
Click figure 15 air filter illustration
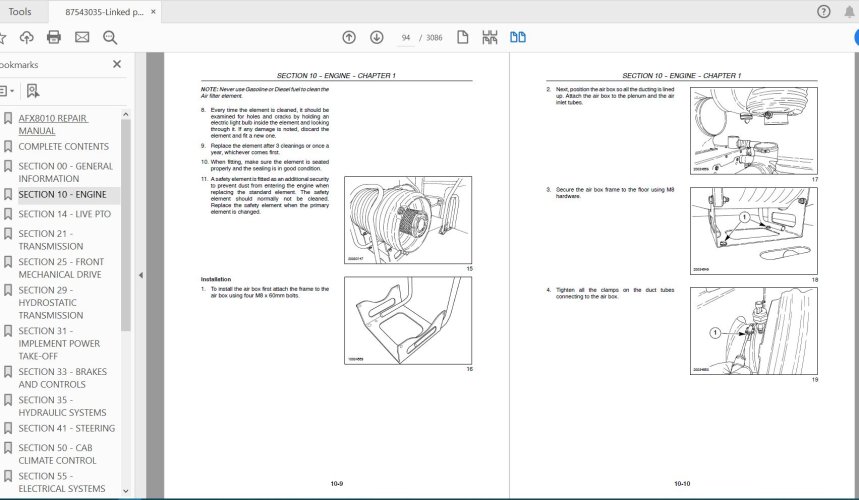point(408,220)
